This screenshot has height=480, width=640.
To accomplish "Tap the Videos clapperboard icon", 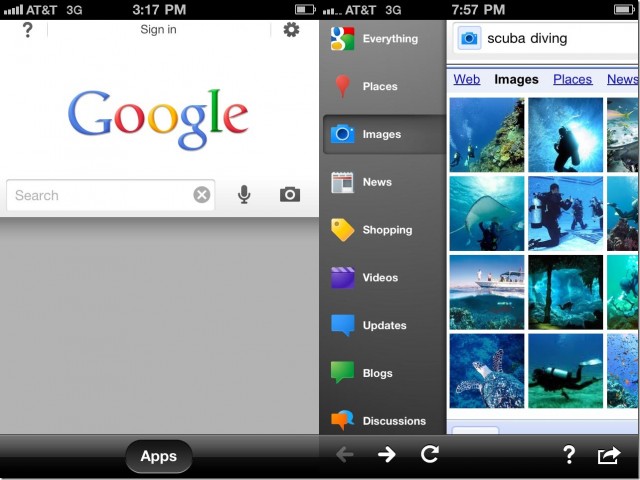I will (x=342, y=278).
